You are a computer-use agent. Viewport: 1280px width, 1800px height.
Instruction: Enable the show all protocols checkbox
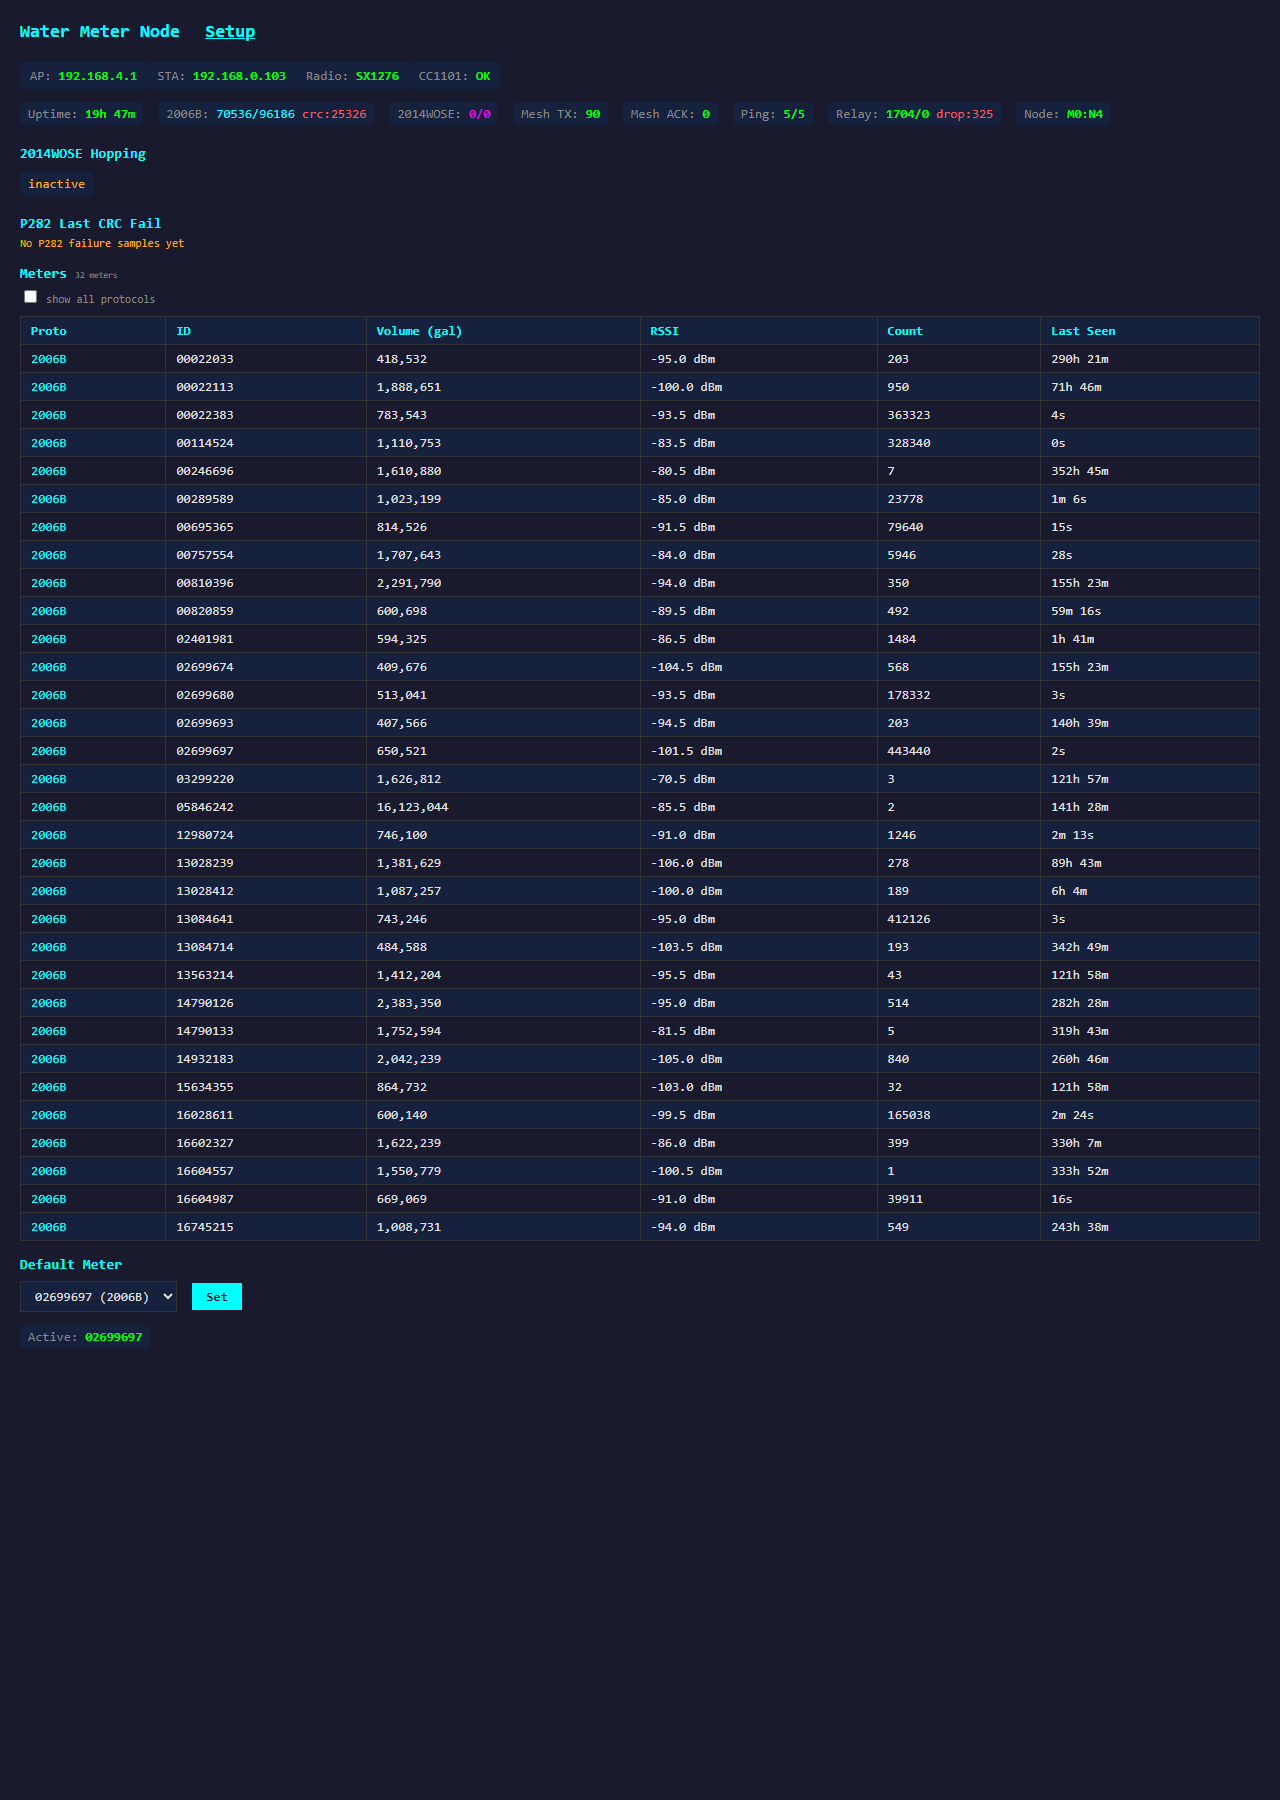click(x=31, y=297)
